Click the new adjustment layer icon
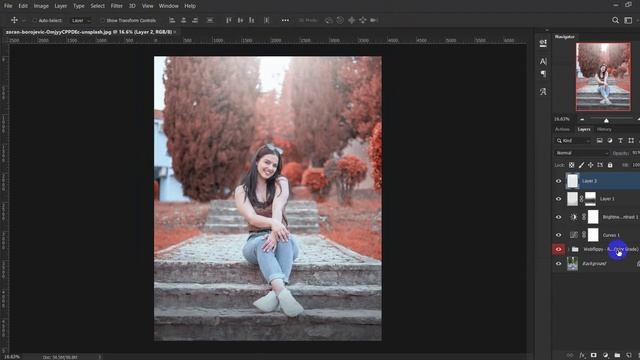 pos(605,355)
